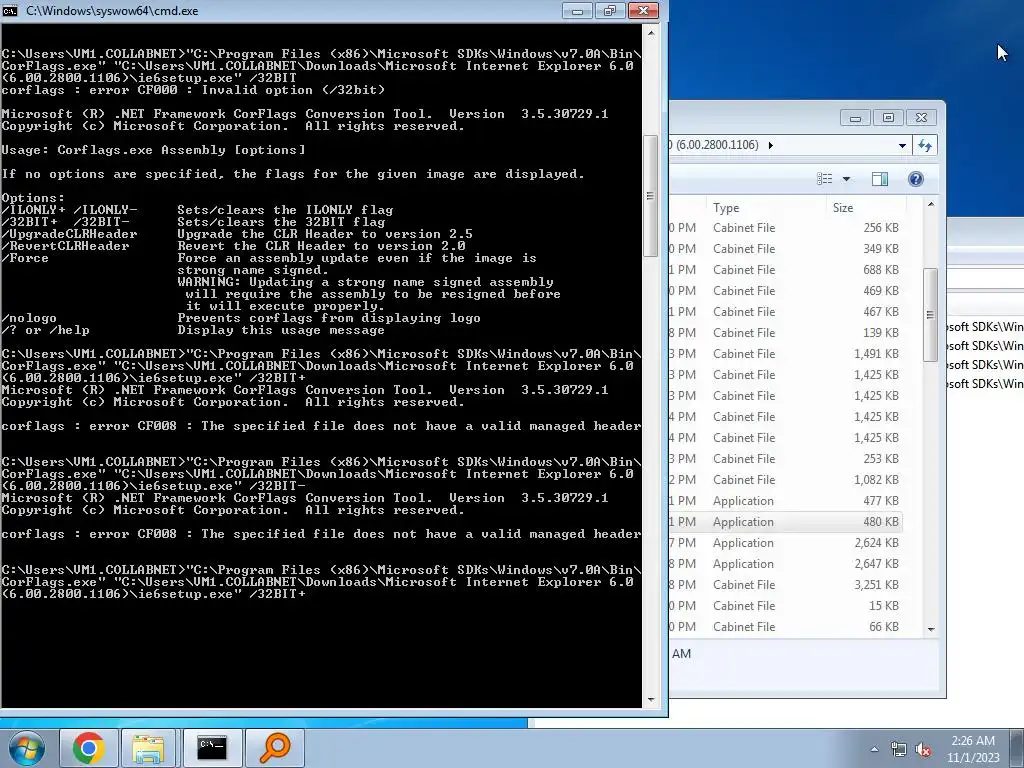
Task: Select the 139 KB Cabinet File row
Action: pos(786,332)
